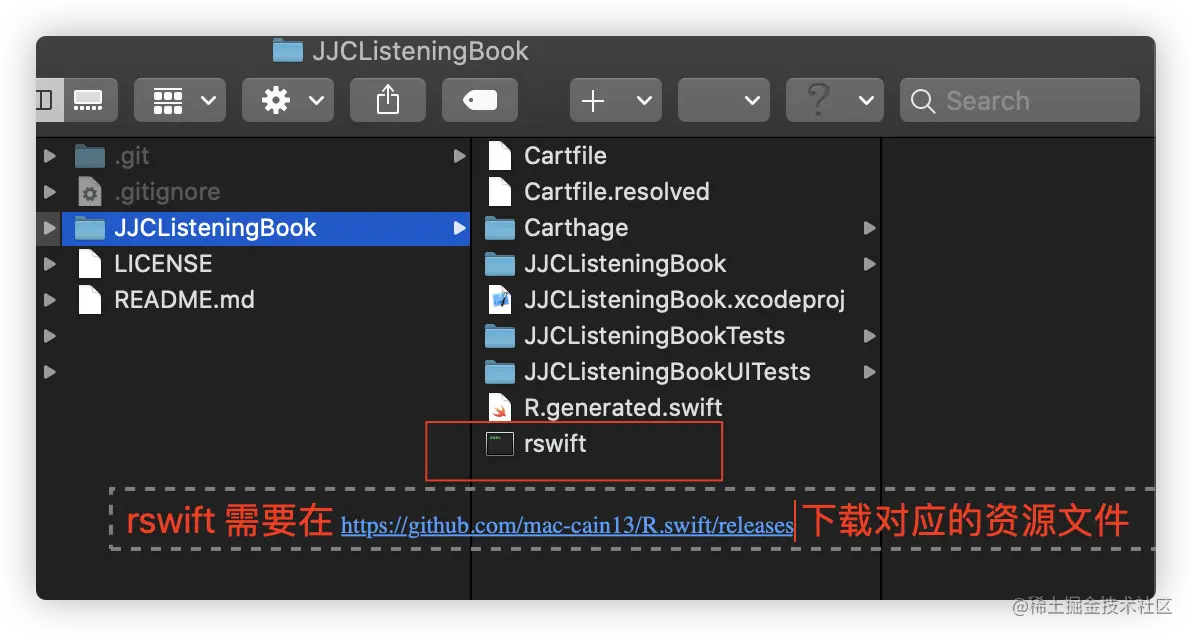1192x636 pixels.
Task: Expand arrow on selected JJCListeningBook row
Action: (459, 228)
